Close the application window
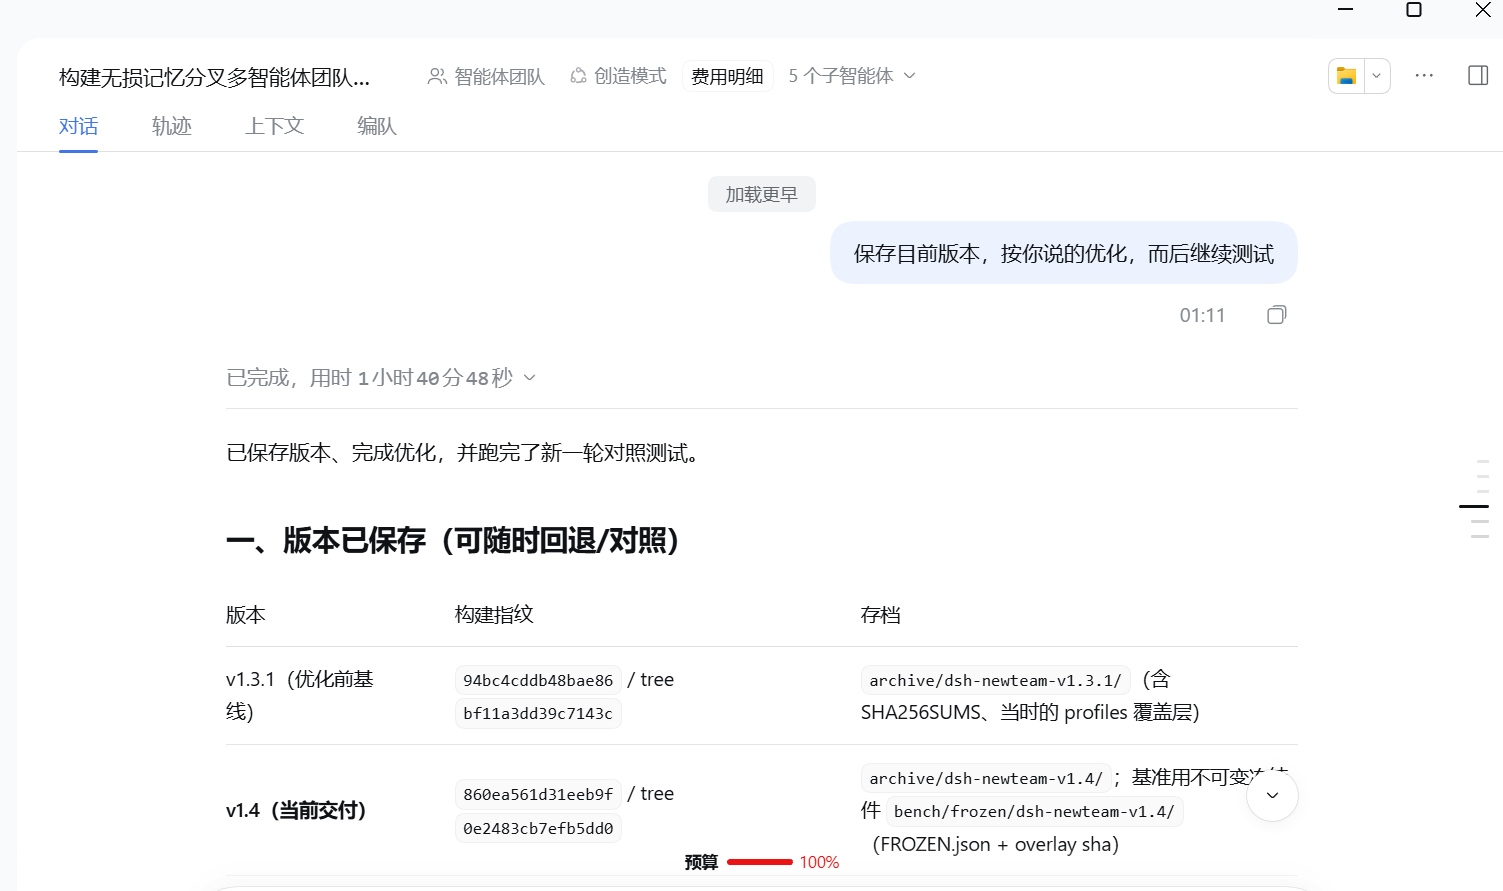Viewport: 1503px width, 891px height. coord(1483,10)
